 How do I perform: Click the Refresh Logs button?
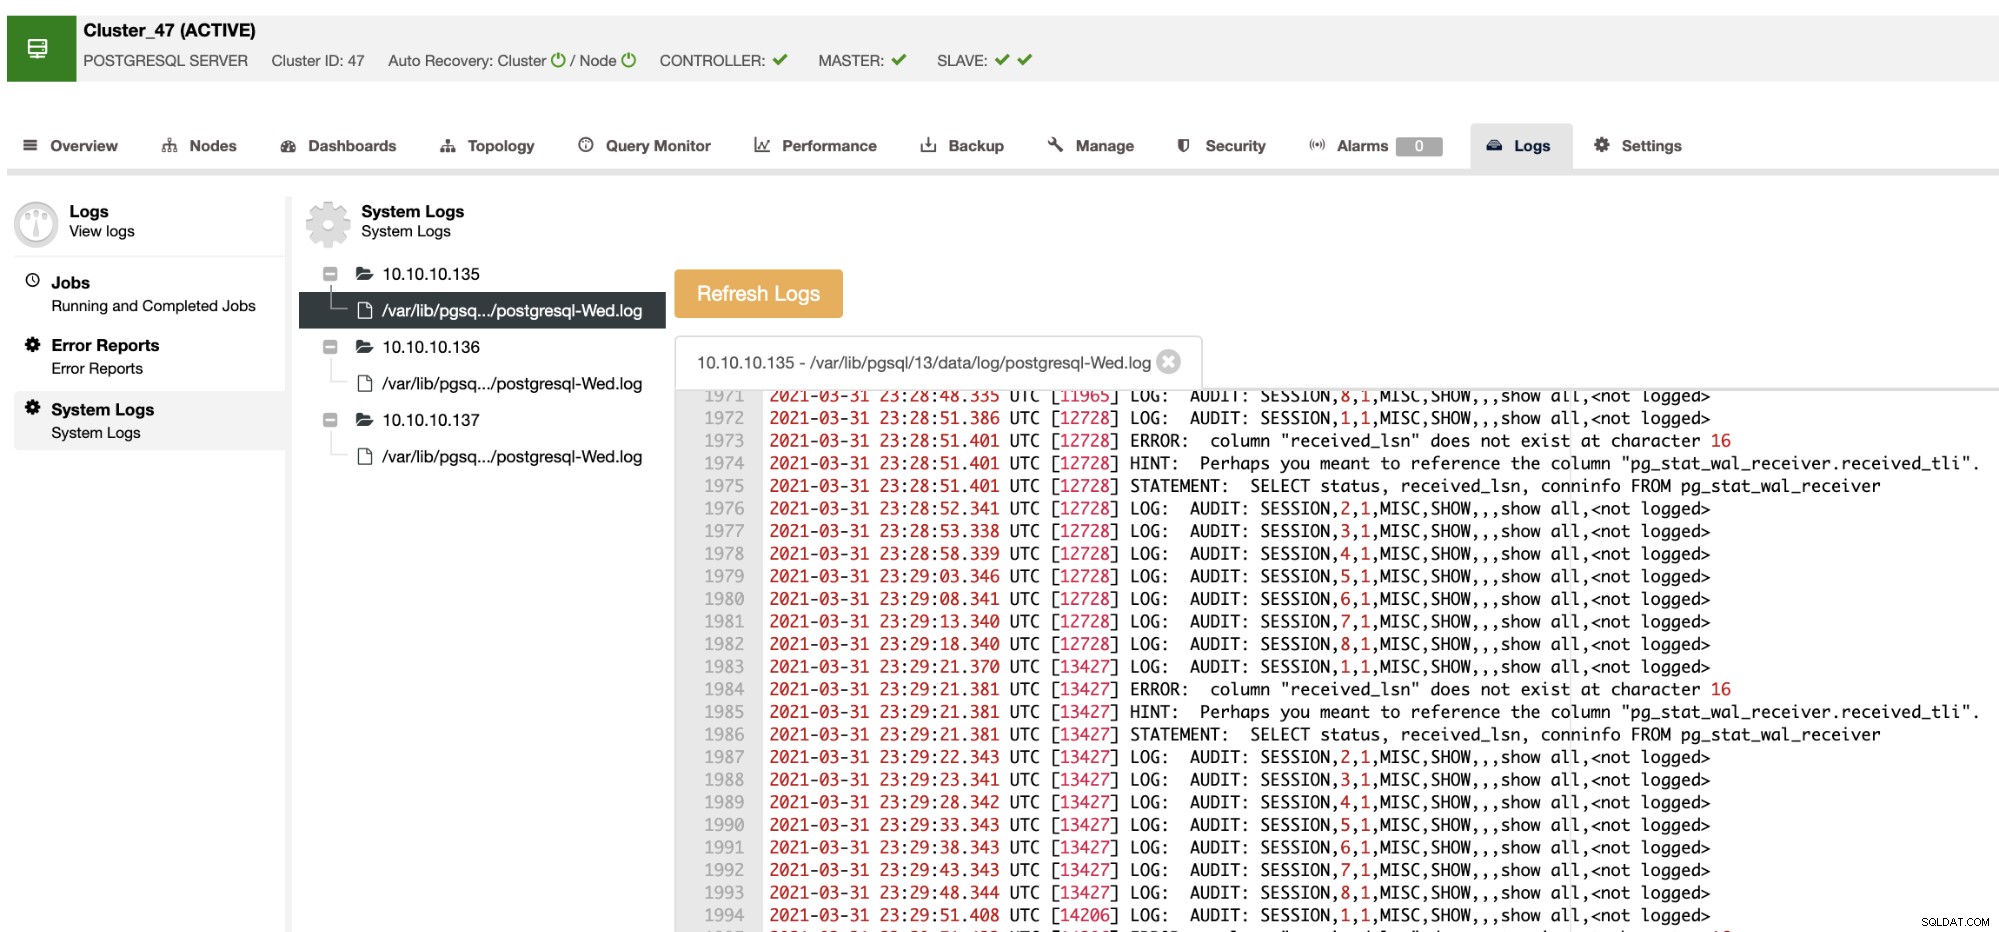tap(758, 294)
